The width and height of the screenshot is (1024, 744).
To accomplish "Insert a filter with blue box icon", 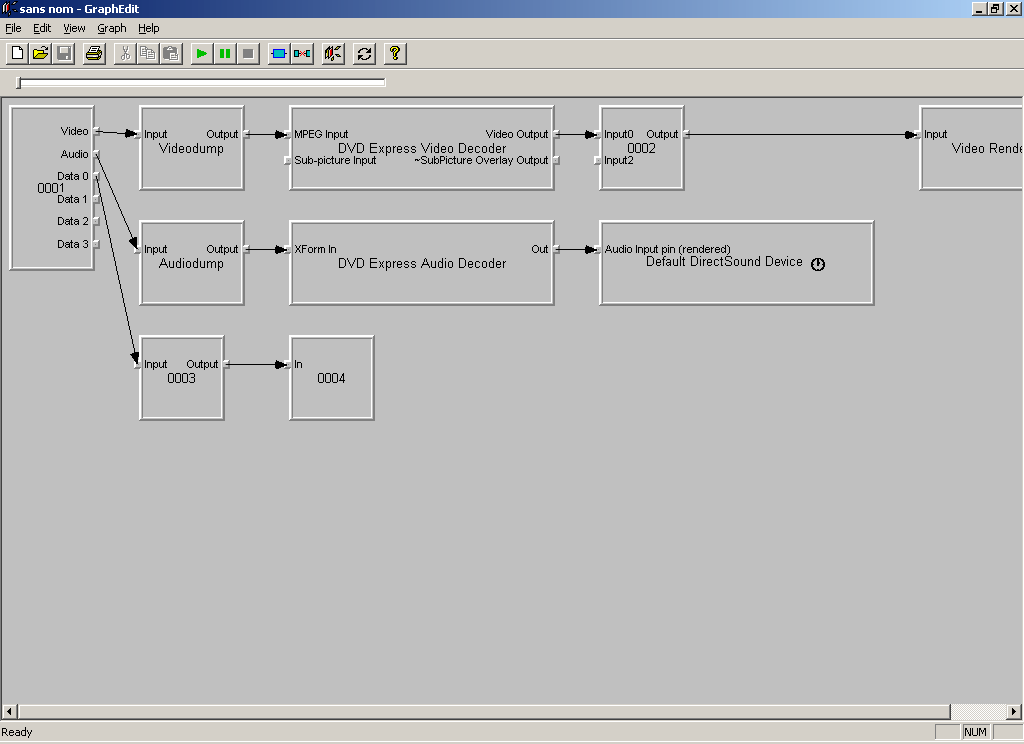I will point(279,54).
